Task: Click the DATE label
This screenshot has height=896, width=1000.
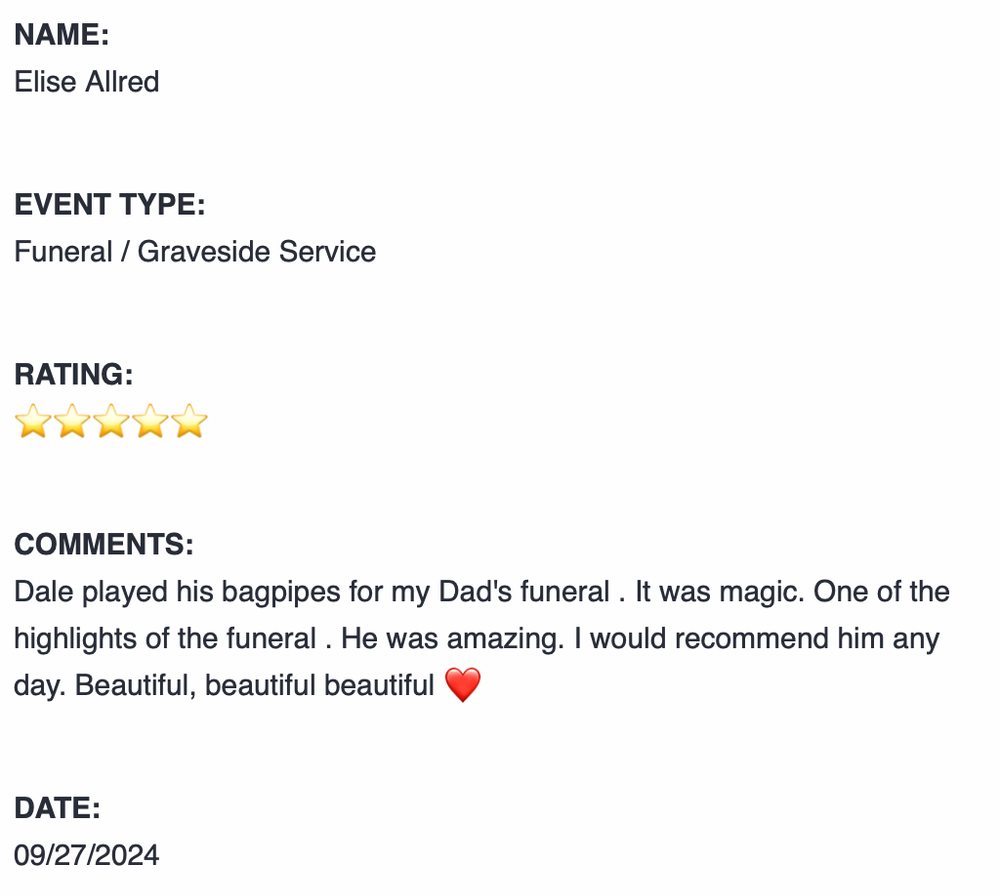Action: [x=58, y=809]
